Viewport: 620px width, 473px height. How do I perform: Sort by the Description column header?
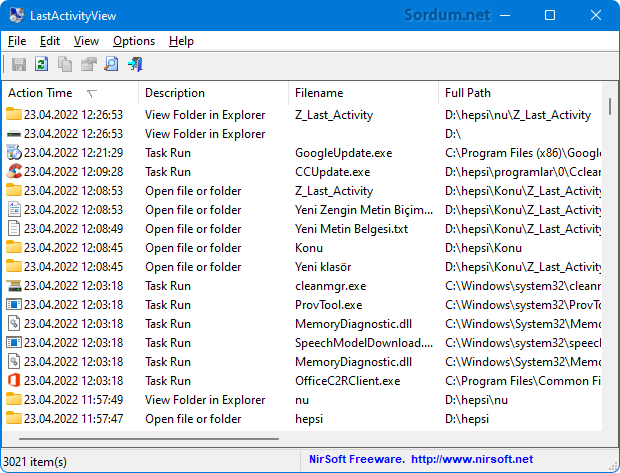(214, 93)
